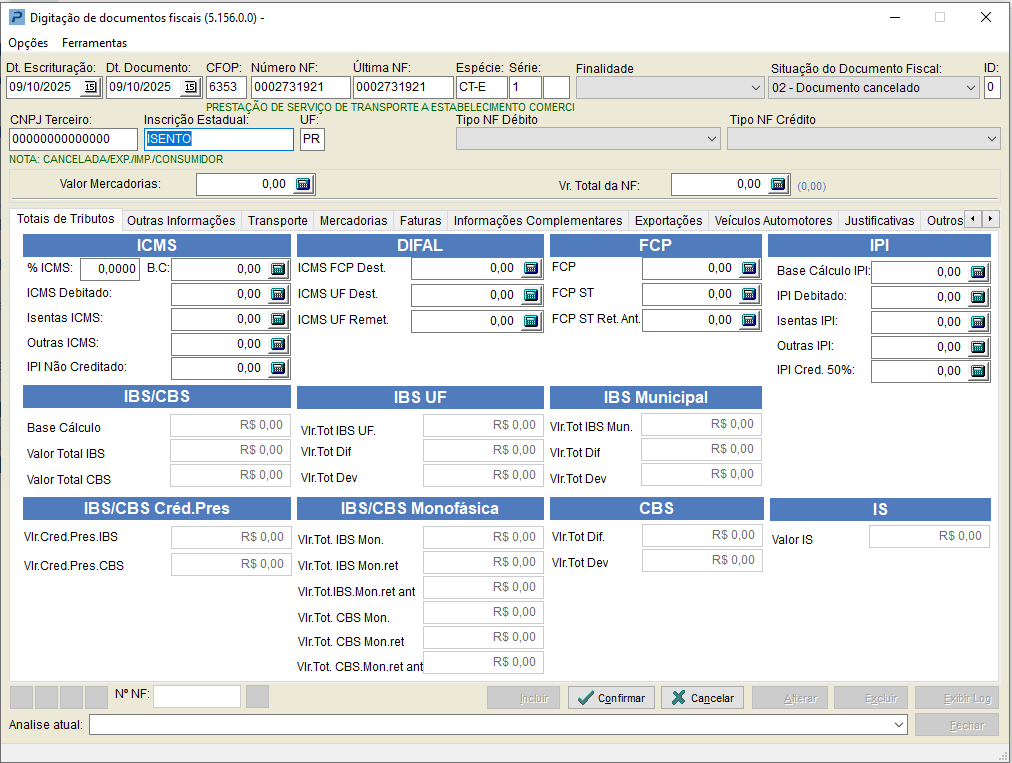The height and width of the screenshot is (763, 1012).
Task: Click calculator icon beside IPI Cred. 50%
Action: pos(978,371)
